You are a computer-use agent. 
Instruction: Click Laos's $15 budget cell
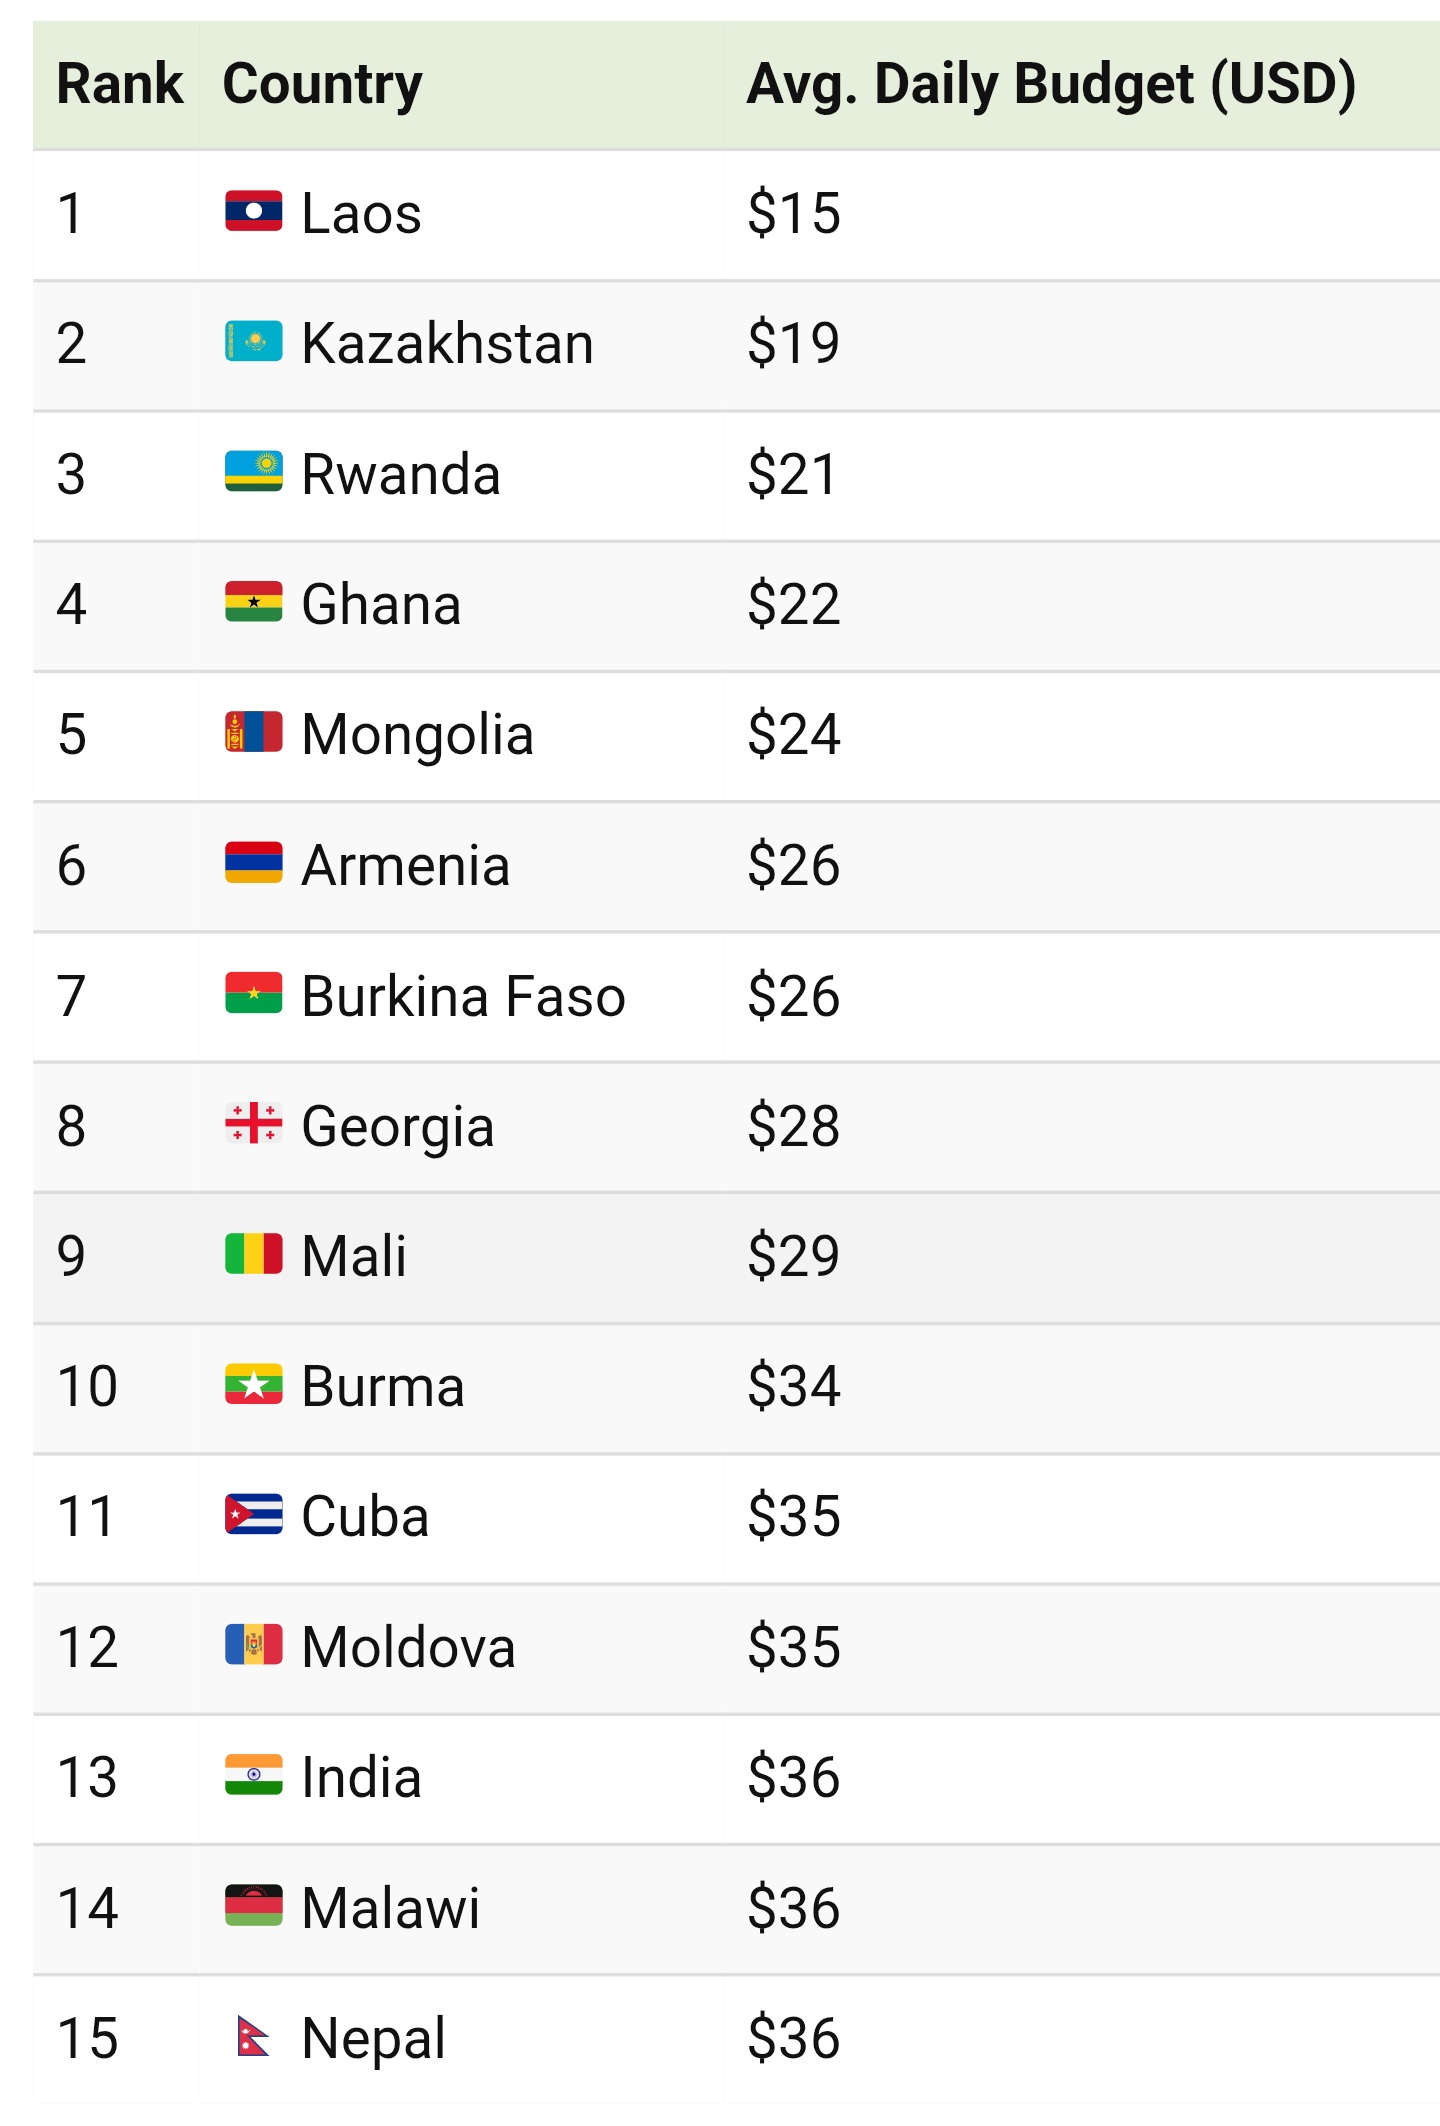(x=793, y=213)
